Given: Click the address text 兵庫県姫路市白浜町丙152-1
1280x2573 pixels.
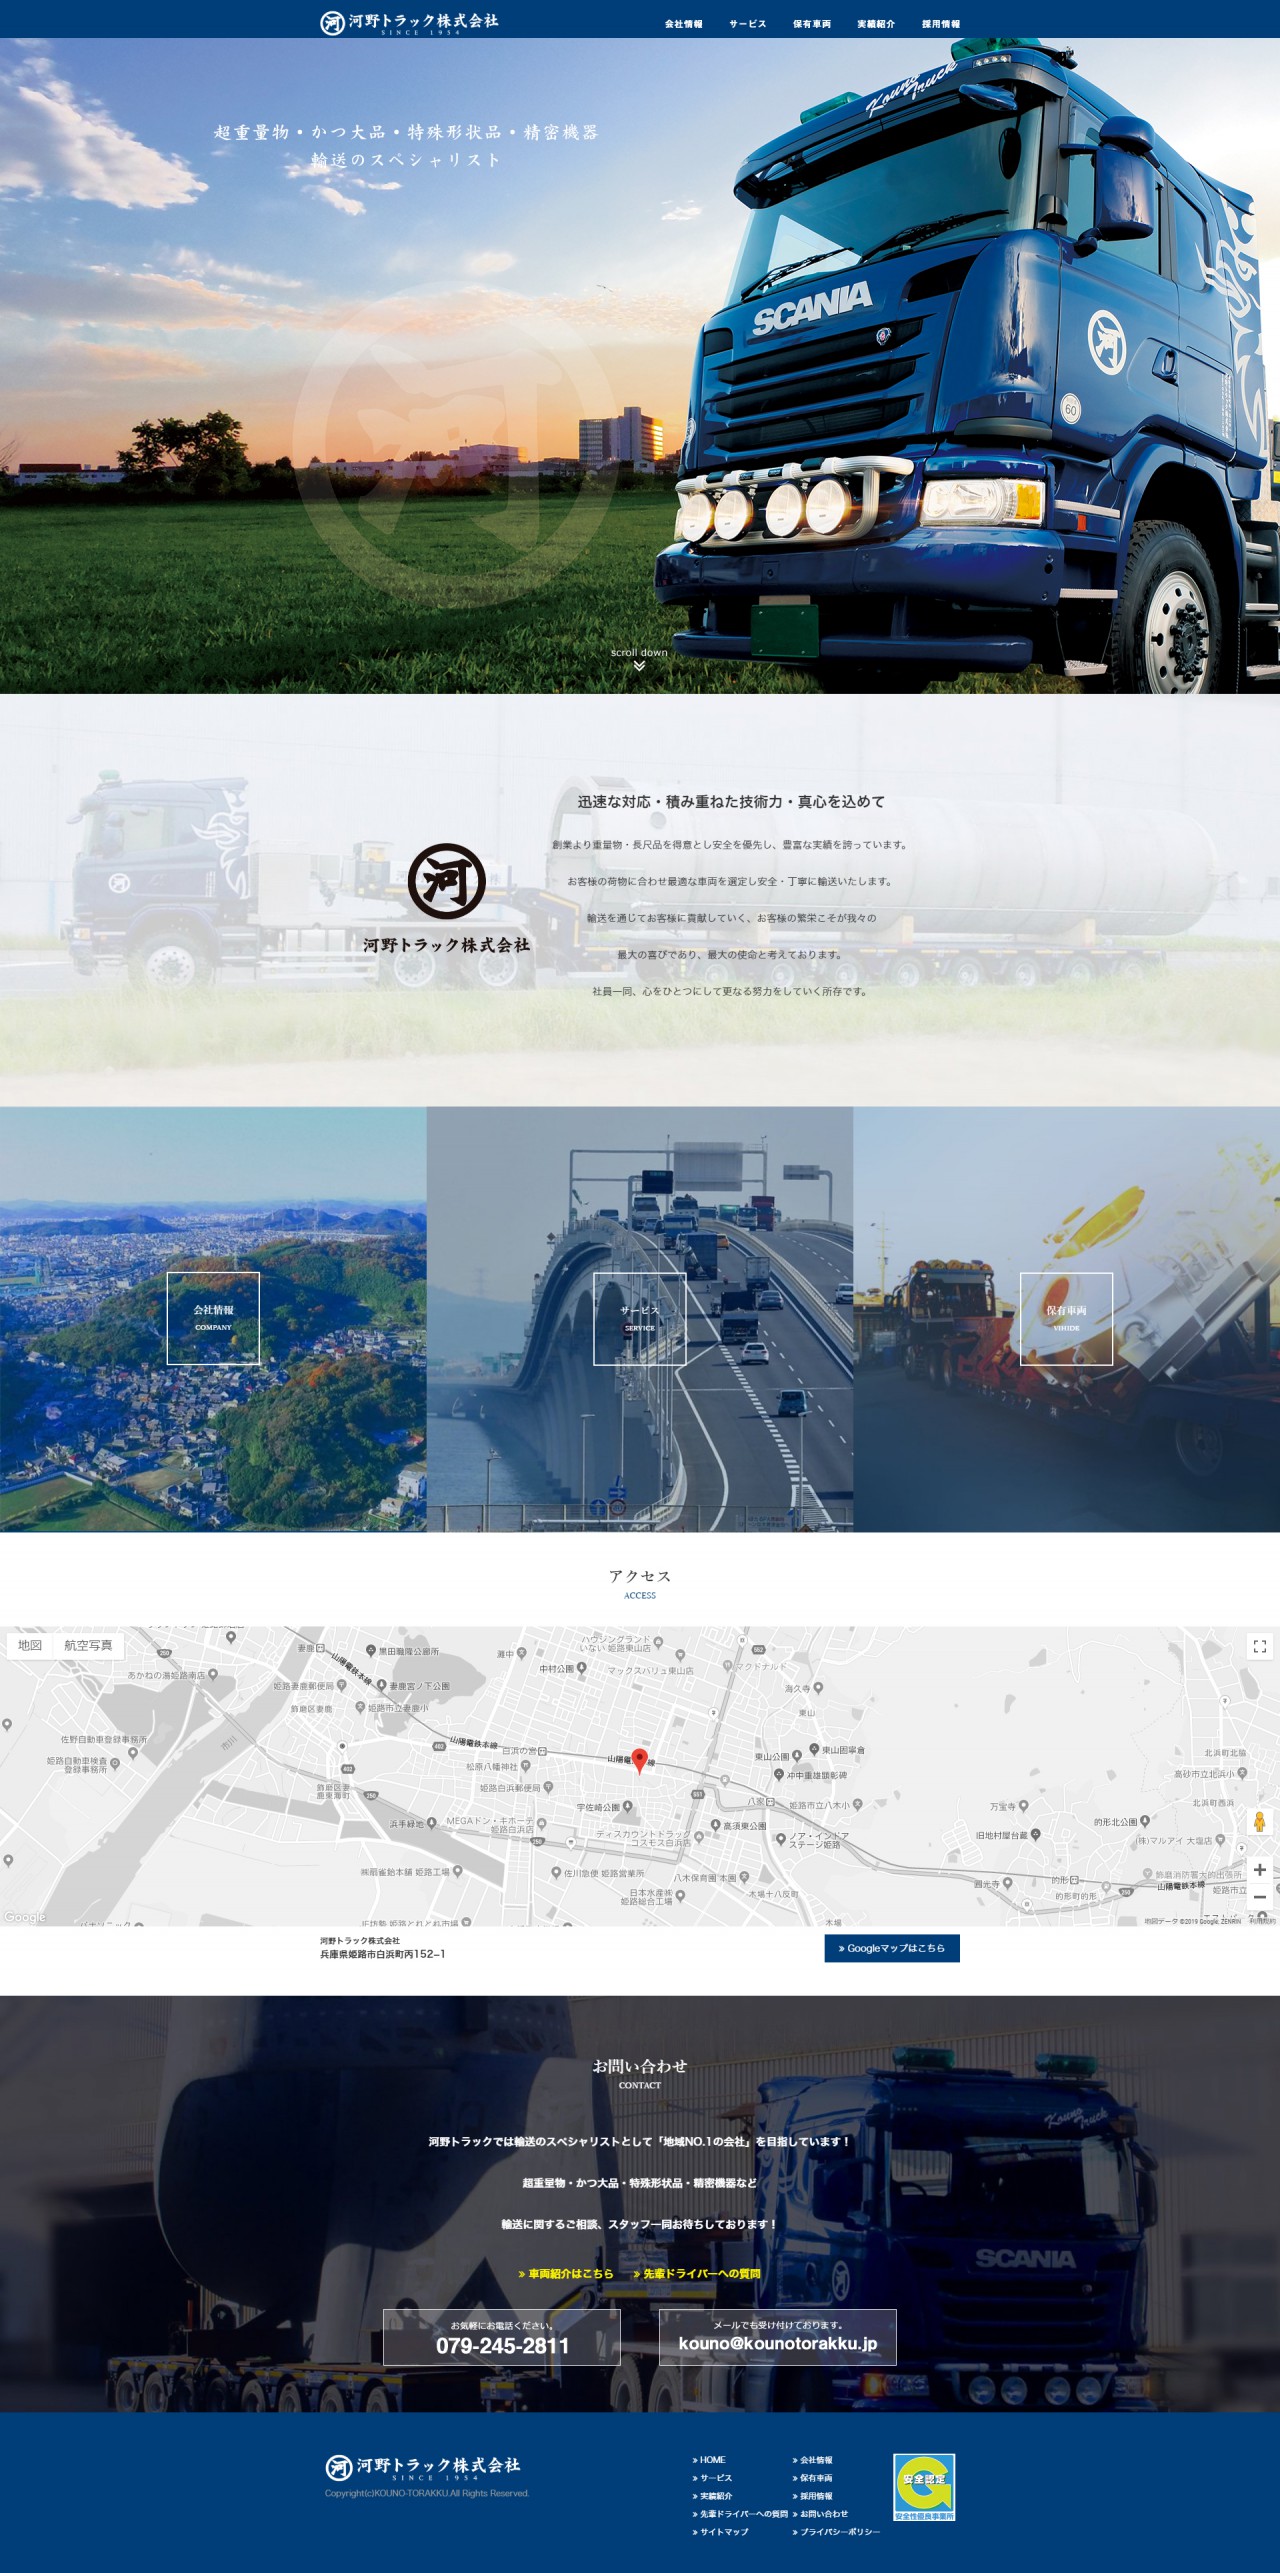Looking at the screenshot, I should 383,1953.
